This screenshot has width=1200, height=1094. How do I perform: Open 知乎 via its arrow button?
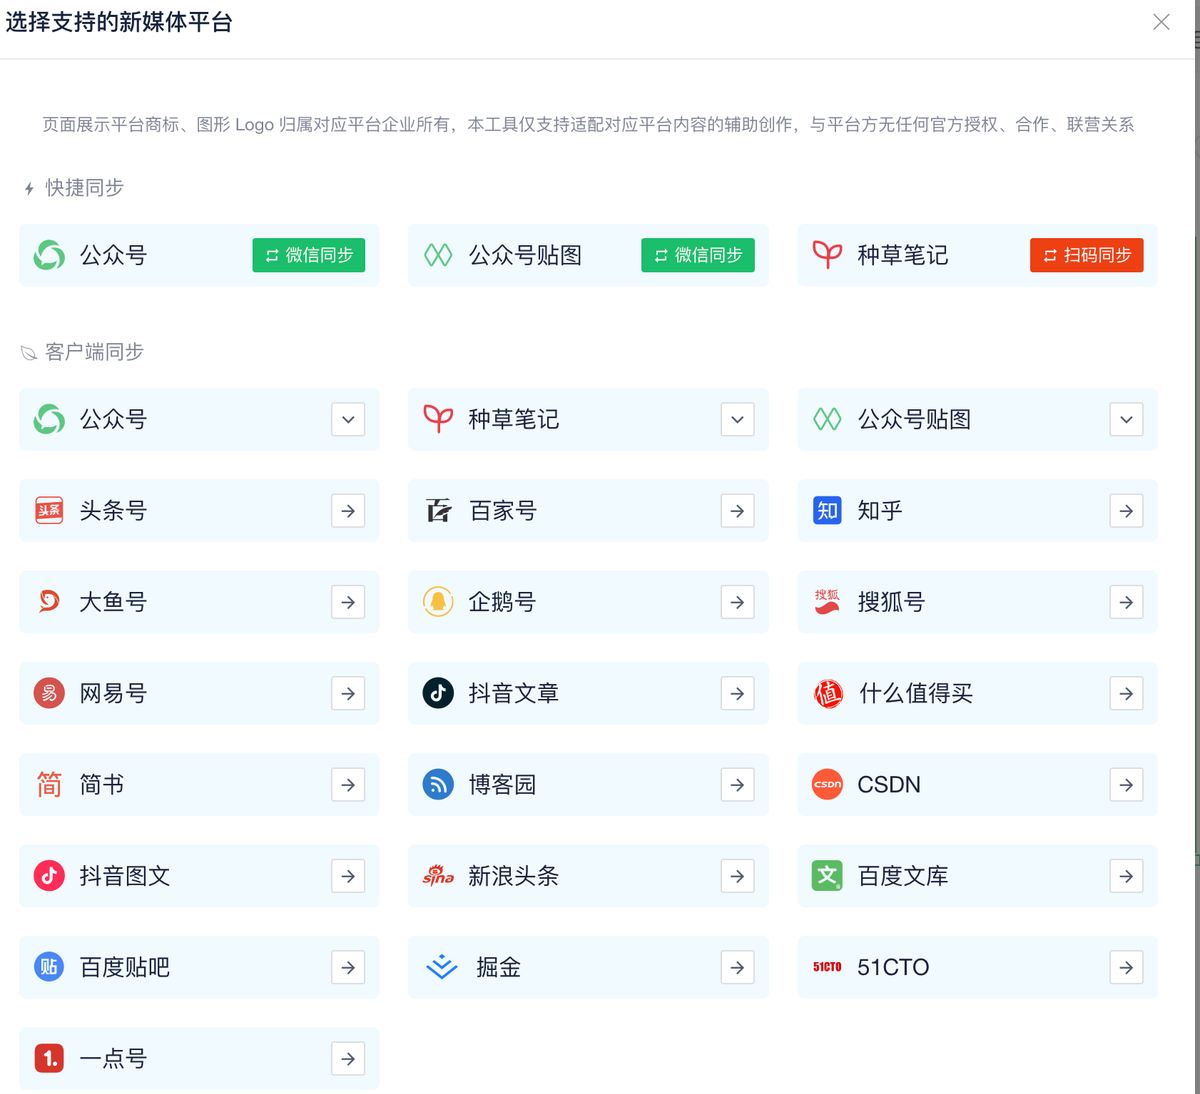point(1126,511)
